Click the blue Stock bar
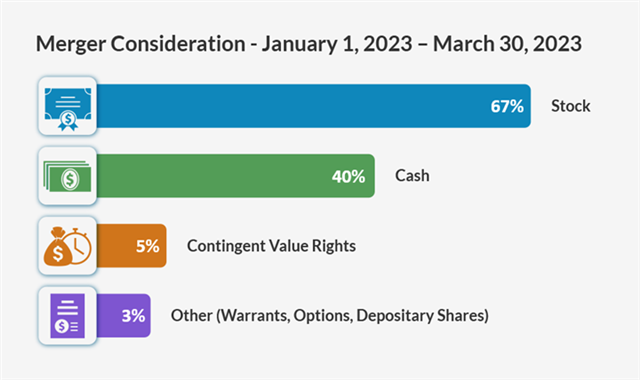The image size is (640, 380). tap(313, 106)
